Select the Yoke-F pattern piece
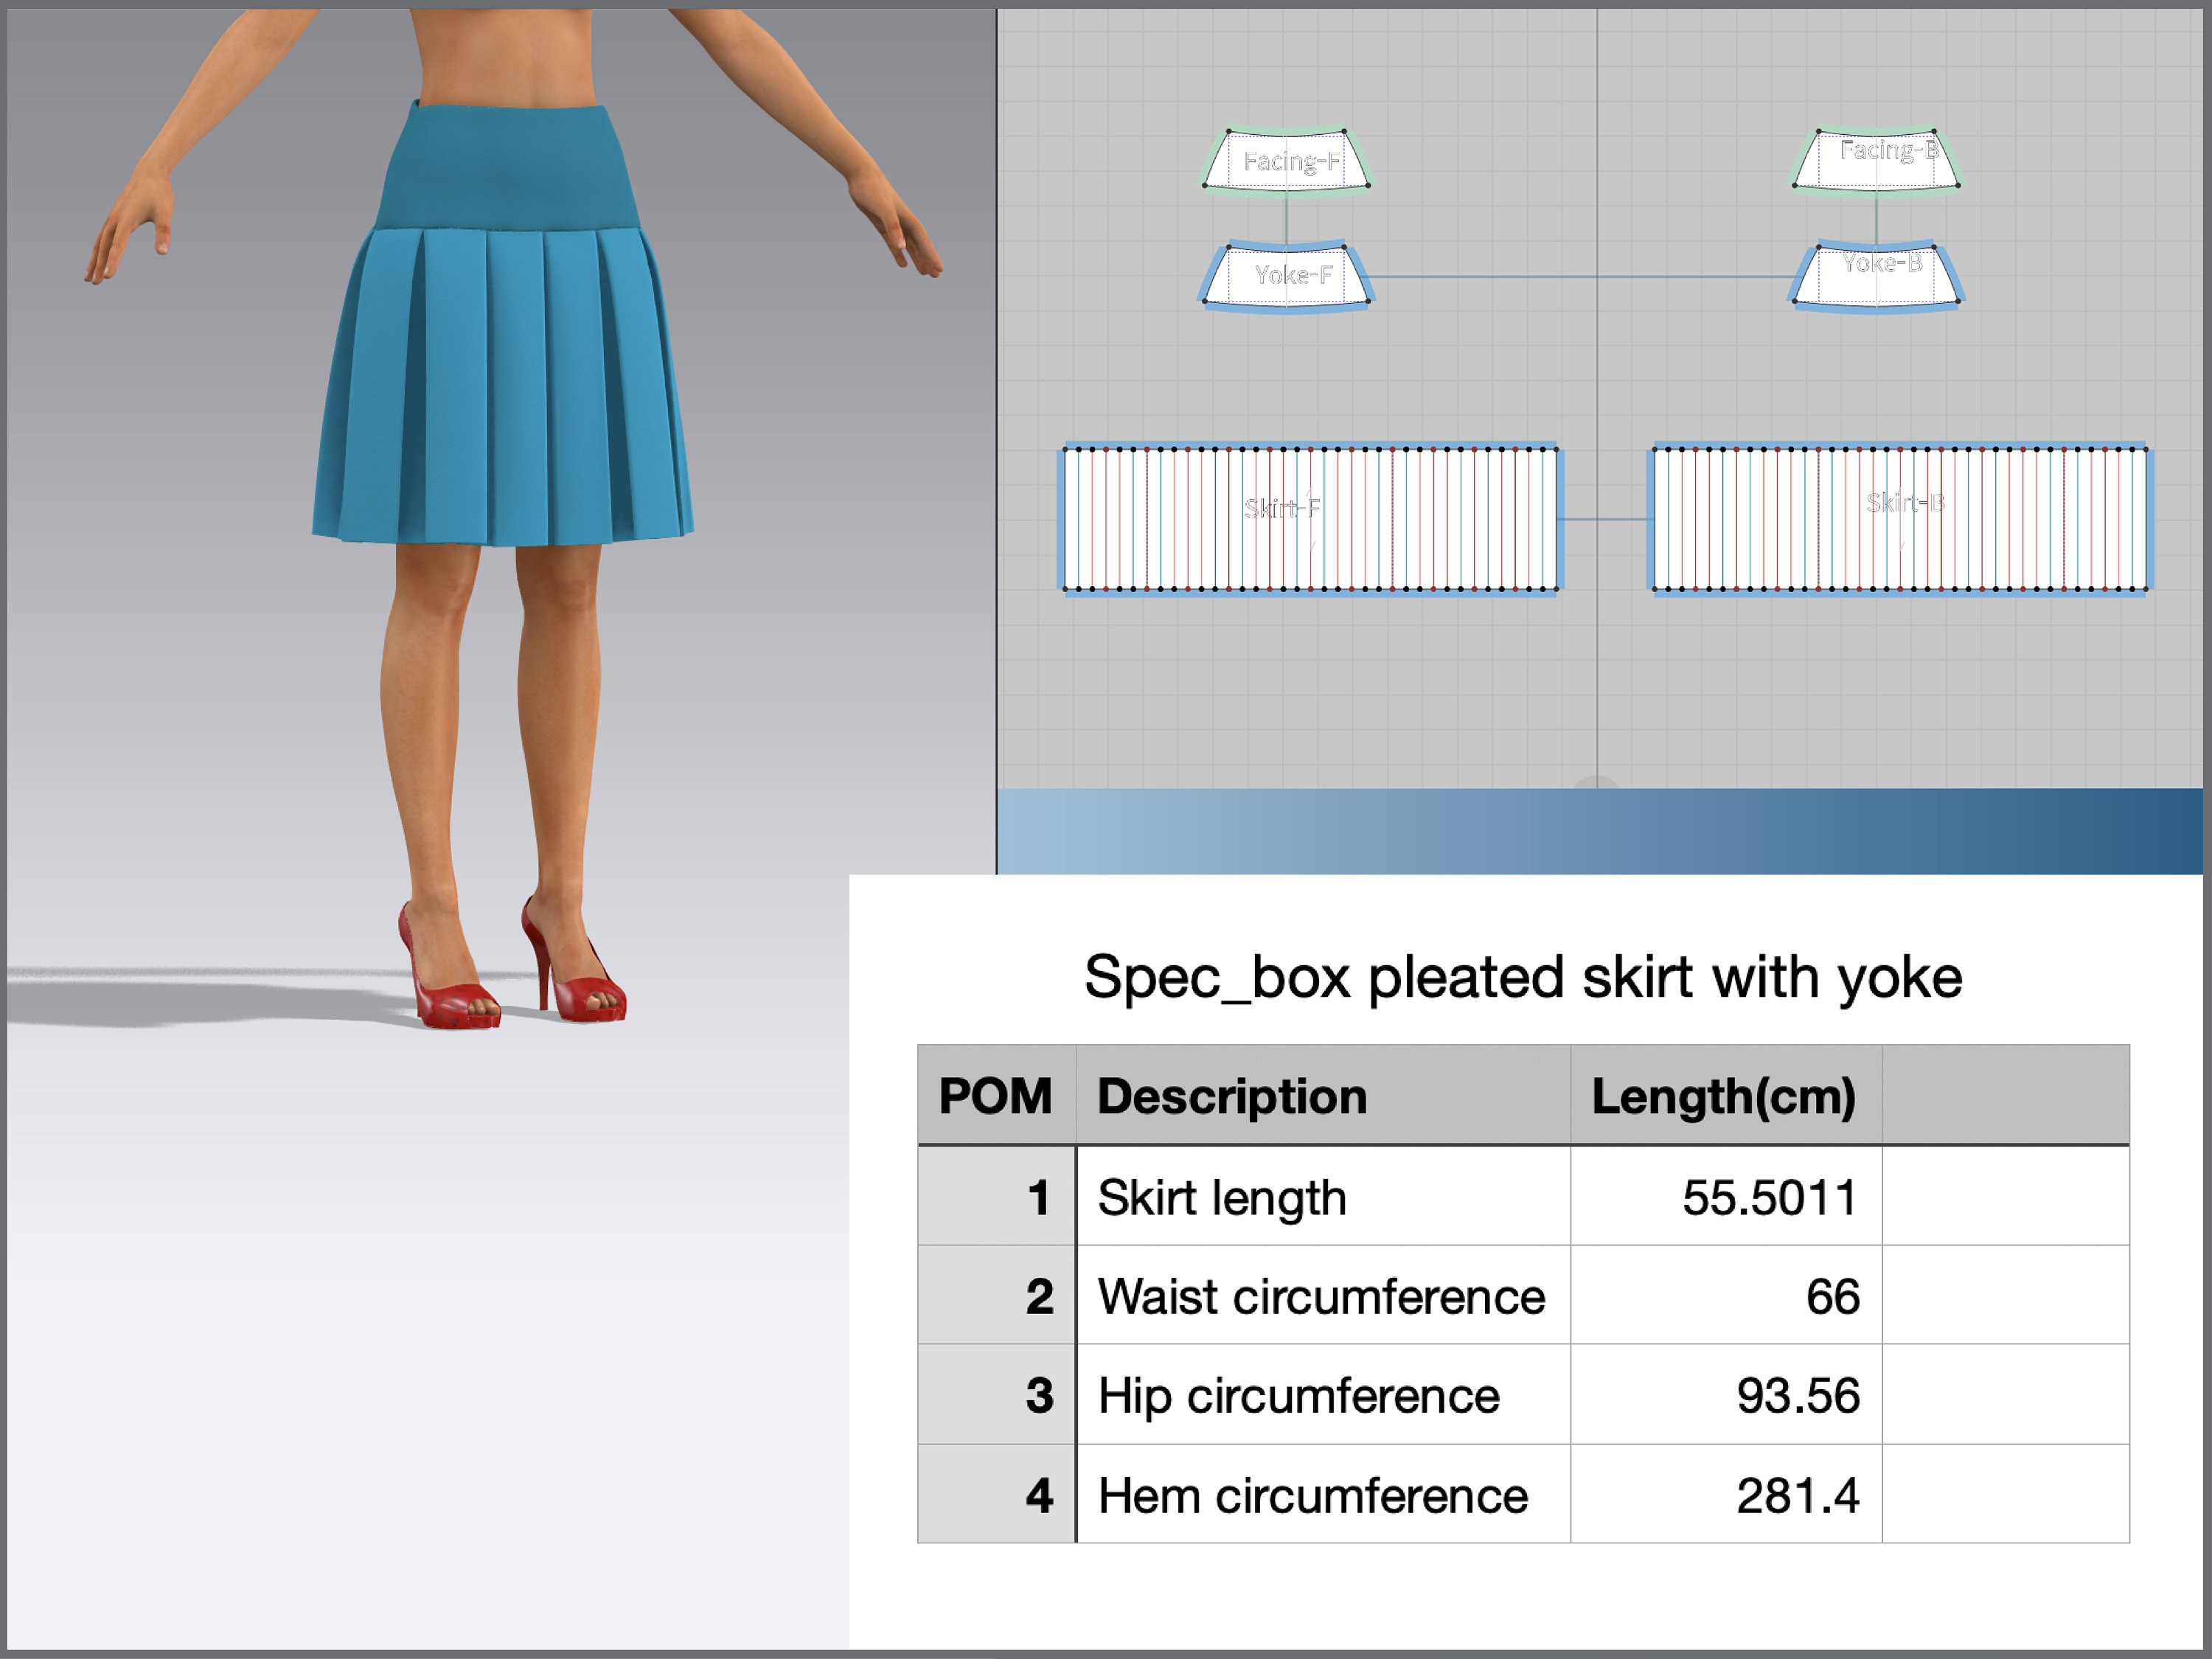The image size is (2212, 1659). tap(1286, 276)
